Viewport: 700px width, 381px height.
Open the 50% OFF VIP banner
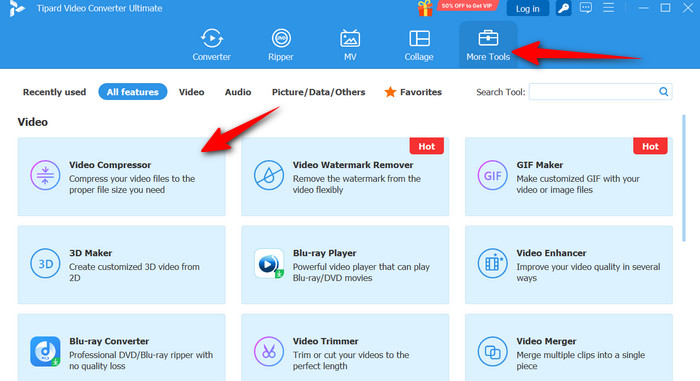(467, 6)
